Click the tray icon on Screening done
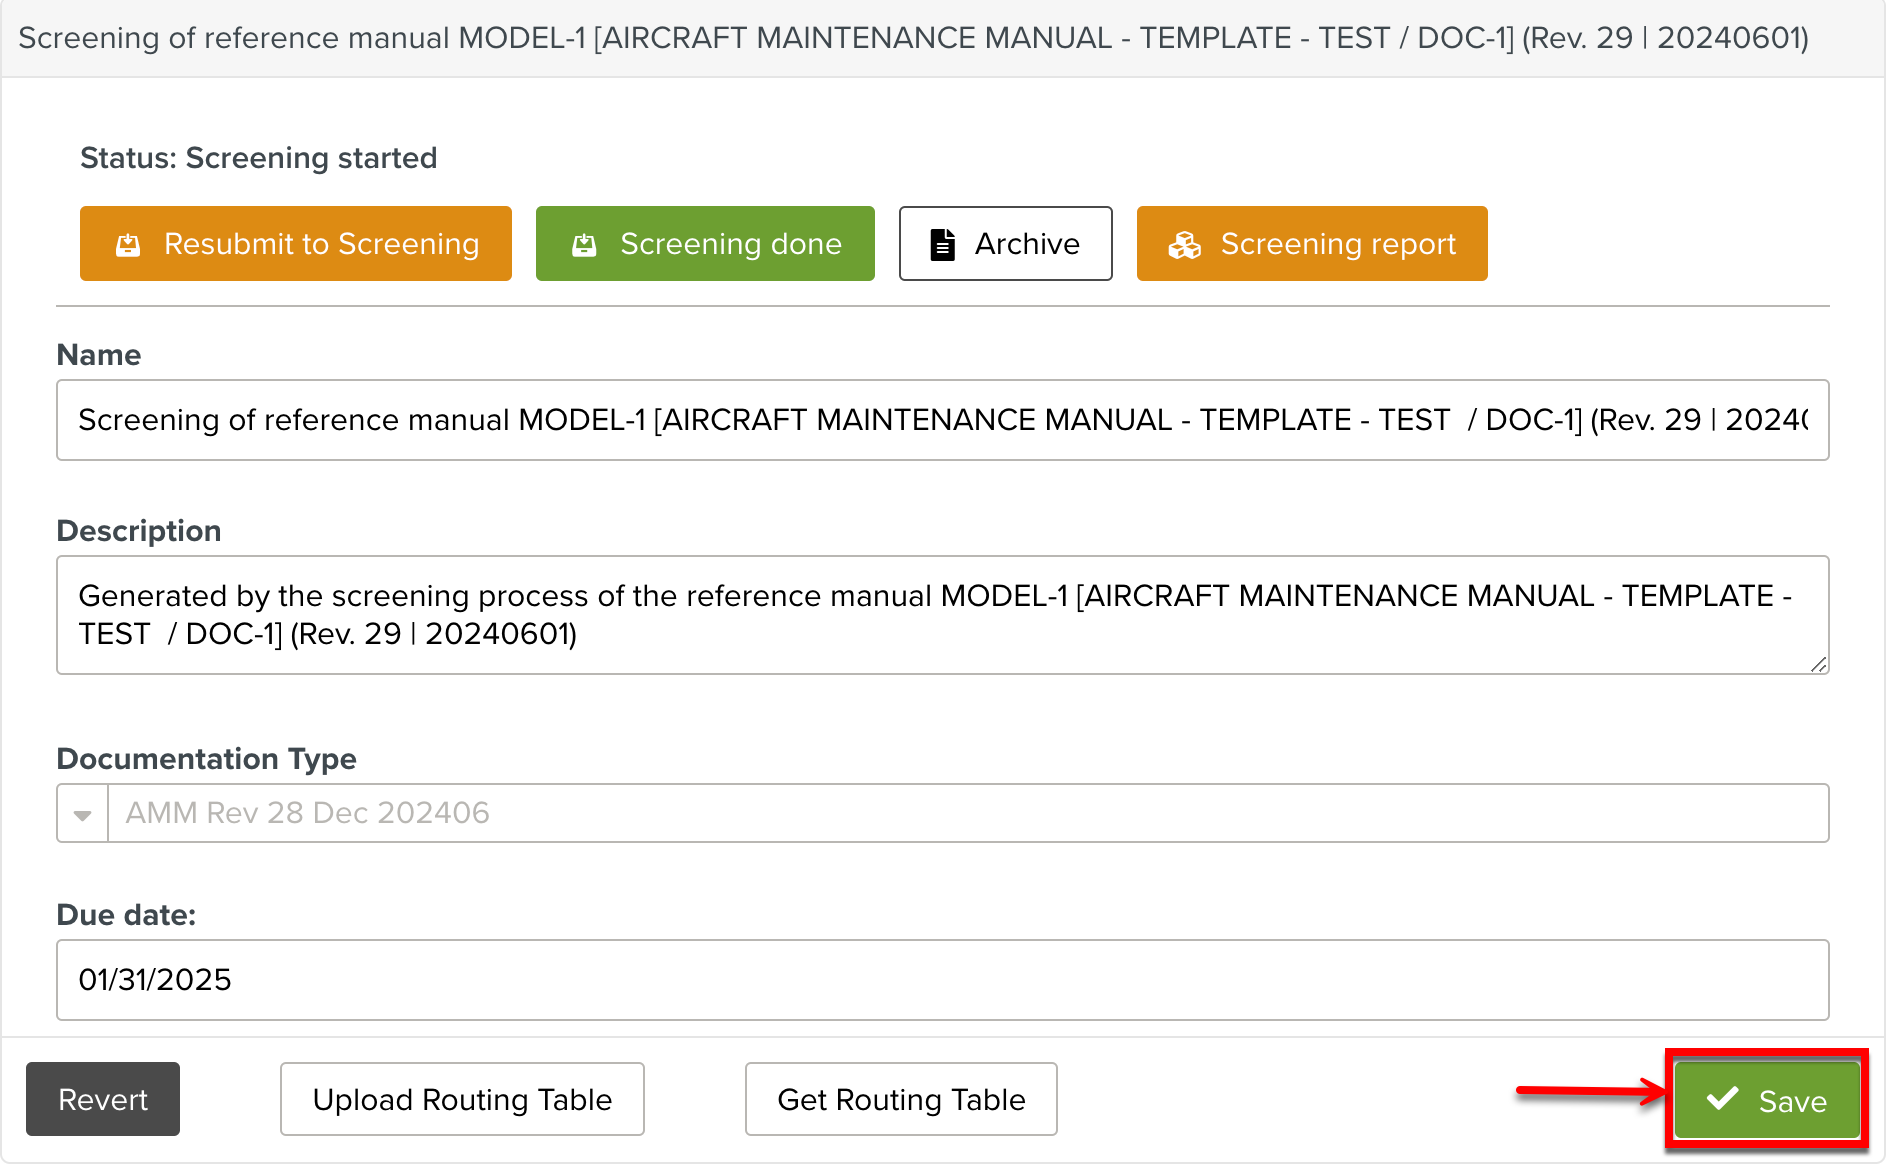Screen dimensions: 1888x1172 coord(584,245)
